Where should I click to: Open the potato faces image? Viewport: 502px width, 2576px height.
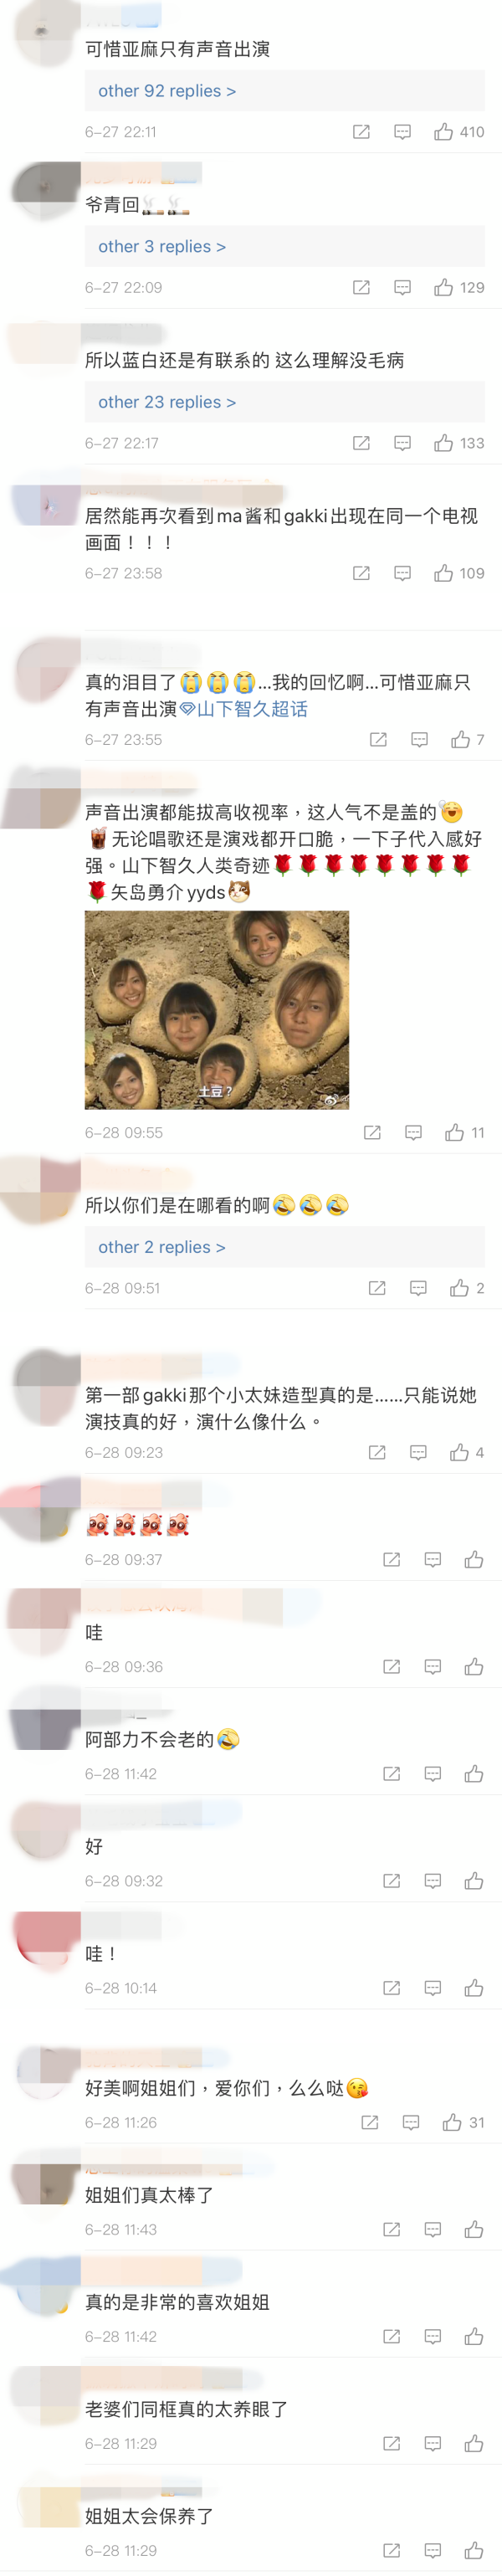[x=217, y=1010]
